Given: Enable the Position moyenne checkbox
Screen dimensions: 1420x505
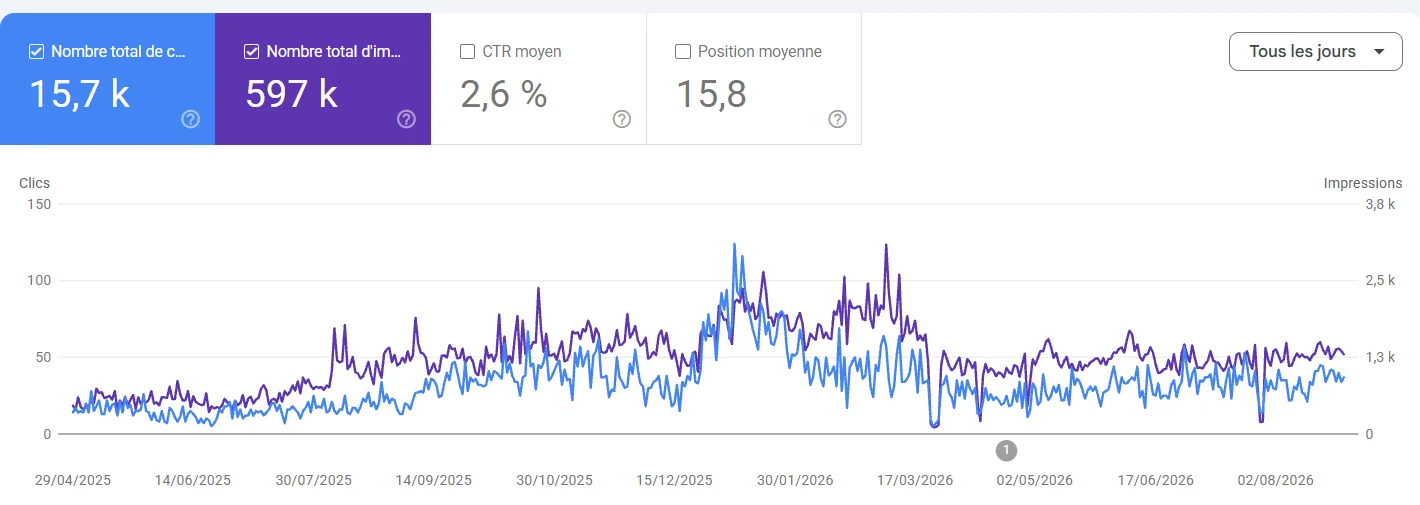Looking at the screenshot, I should [683, 52].
